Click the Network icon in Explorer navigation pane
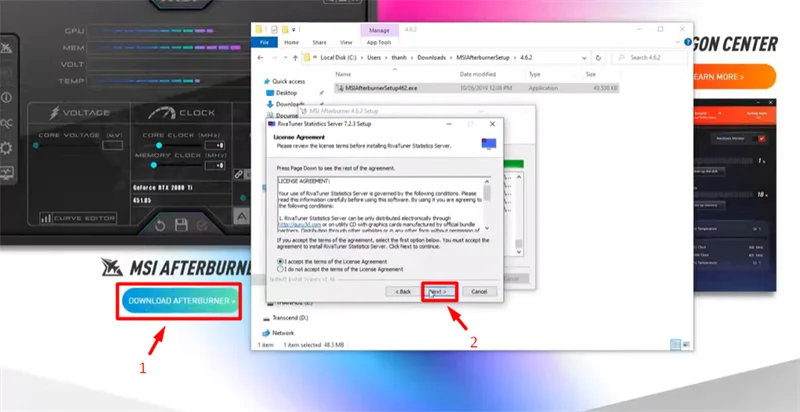Image resolution: width=800 pixels, height=412 pixels. tap(266, 333)
